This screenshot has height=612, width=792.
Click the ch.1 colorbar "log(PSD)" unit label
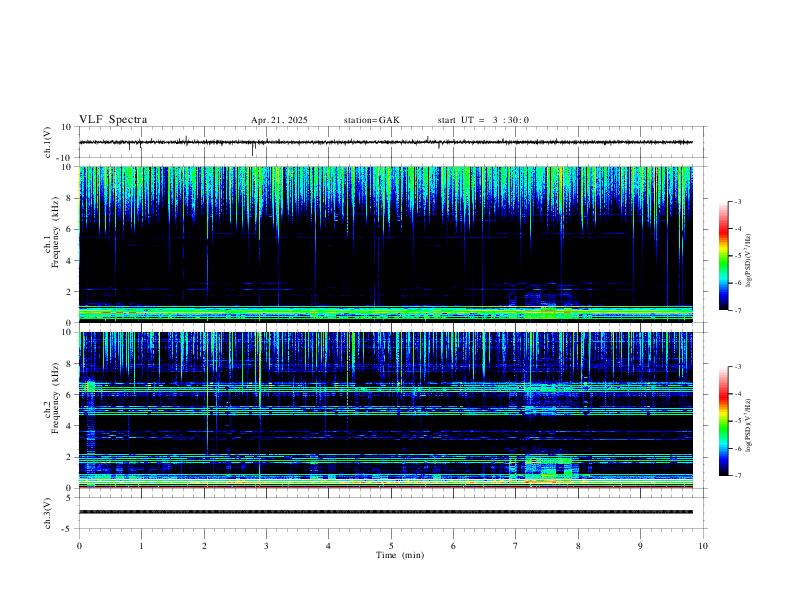749,261
